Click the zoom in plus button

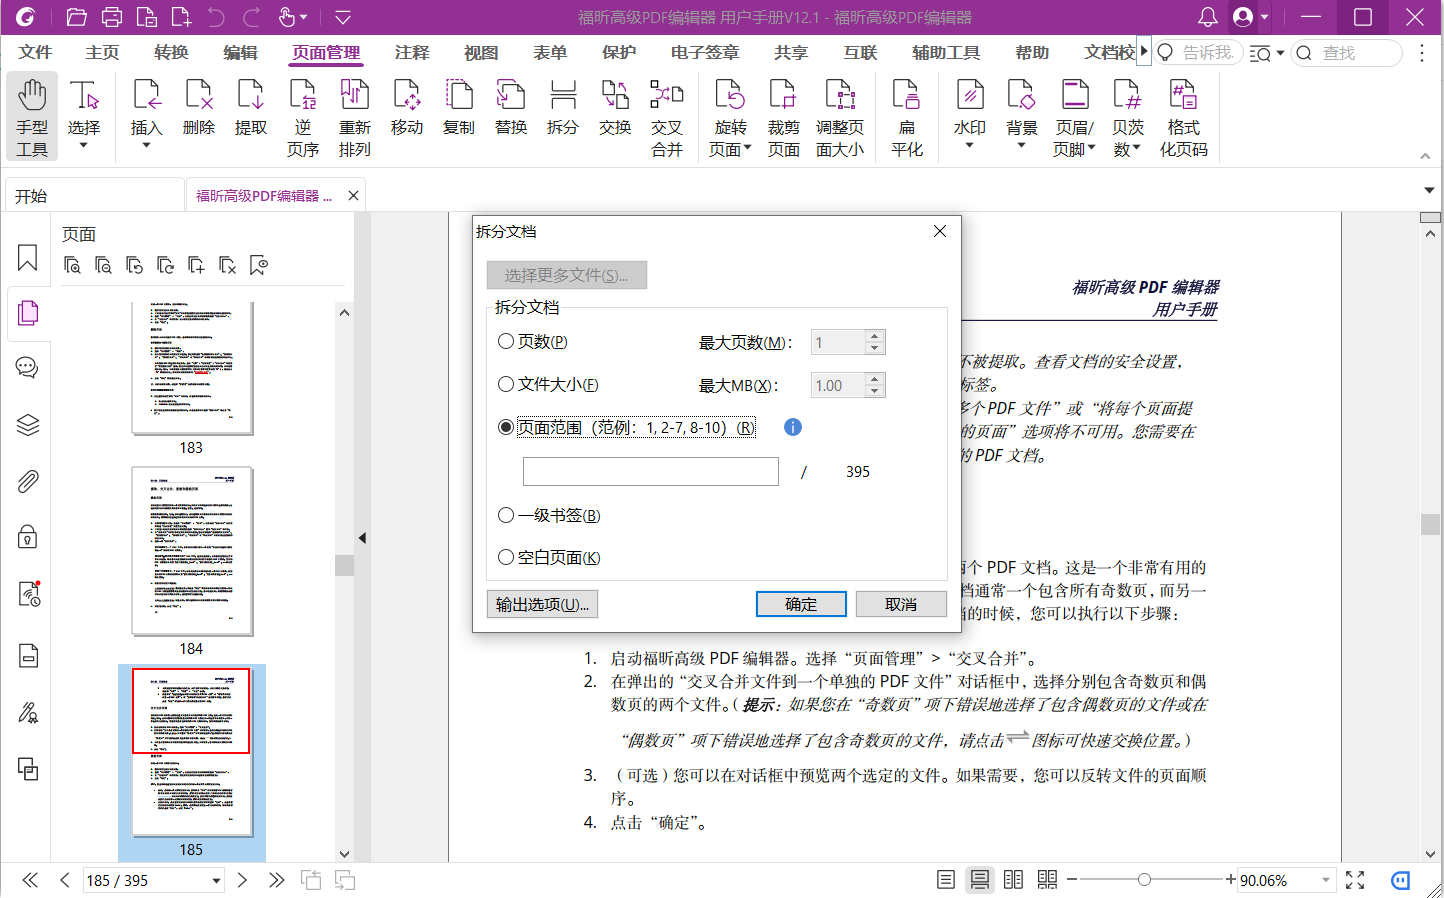tap(1231, 880)
